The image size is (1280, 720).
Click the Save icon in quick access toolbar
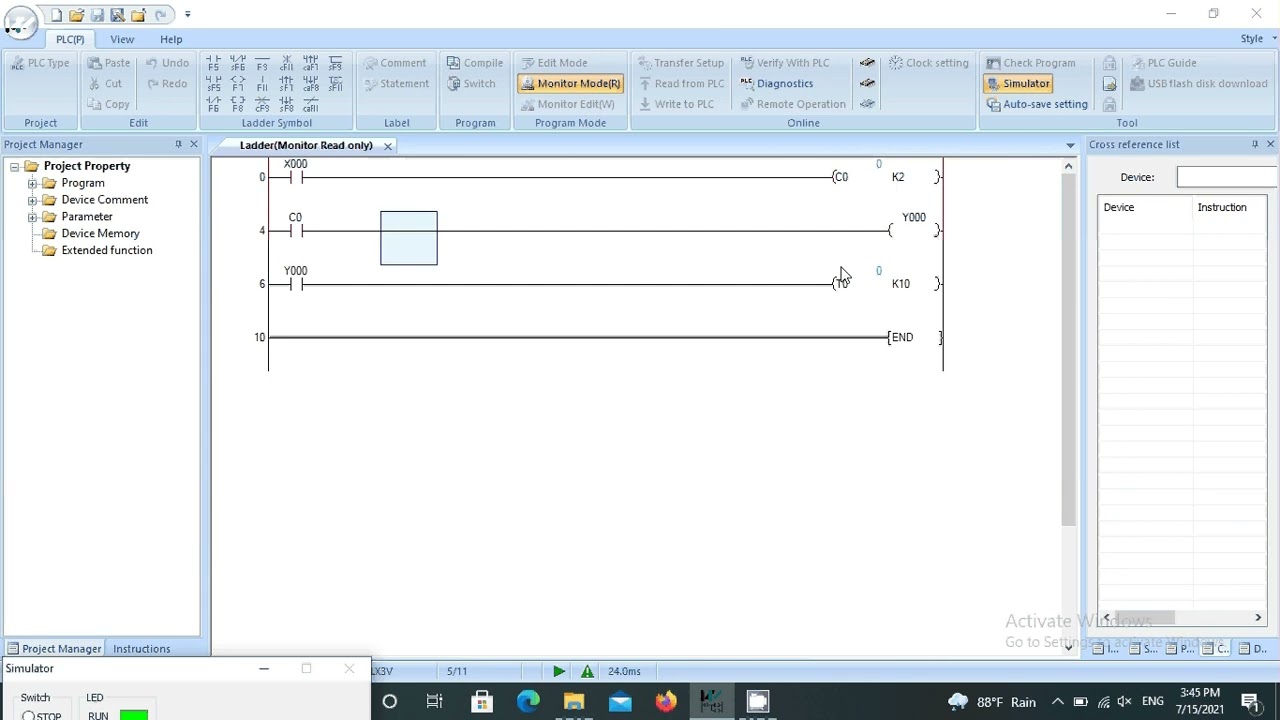(x=97, y=15)
